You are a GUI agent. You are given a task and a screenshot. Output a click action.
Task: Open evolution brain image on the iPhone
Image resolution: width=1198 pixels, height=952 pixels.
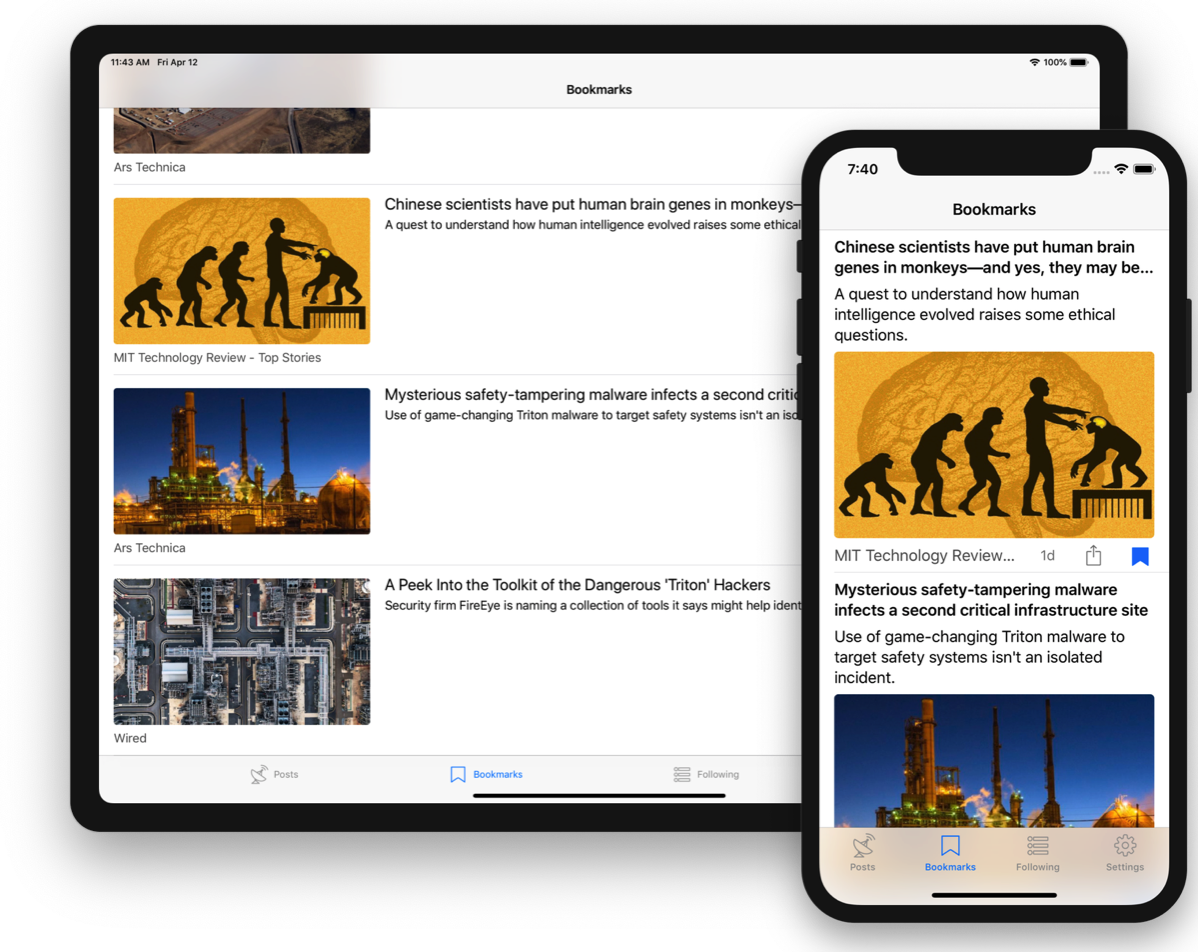coord(994,445)
